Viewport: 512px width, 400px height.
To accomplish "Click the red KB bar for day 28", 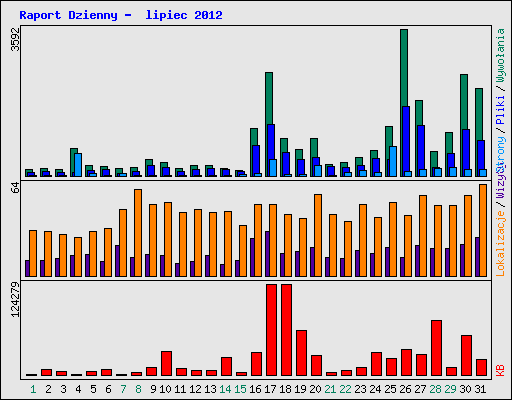I will 436,348.
